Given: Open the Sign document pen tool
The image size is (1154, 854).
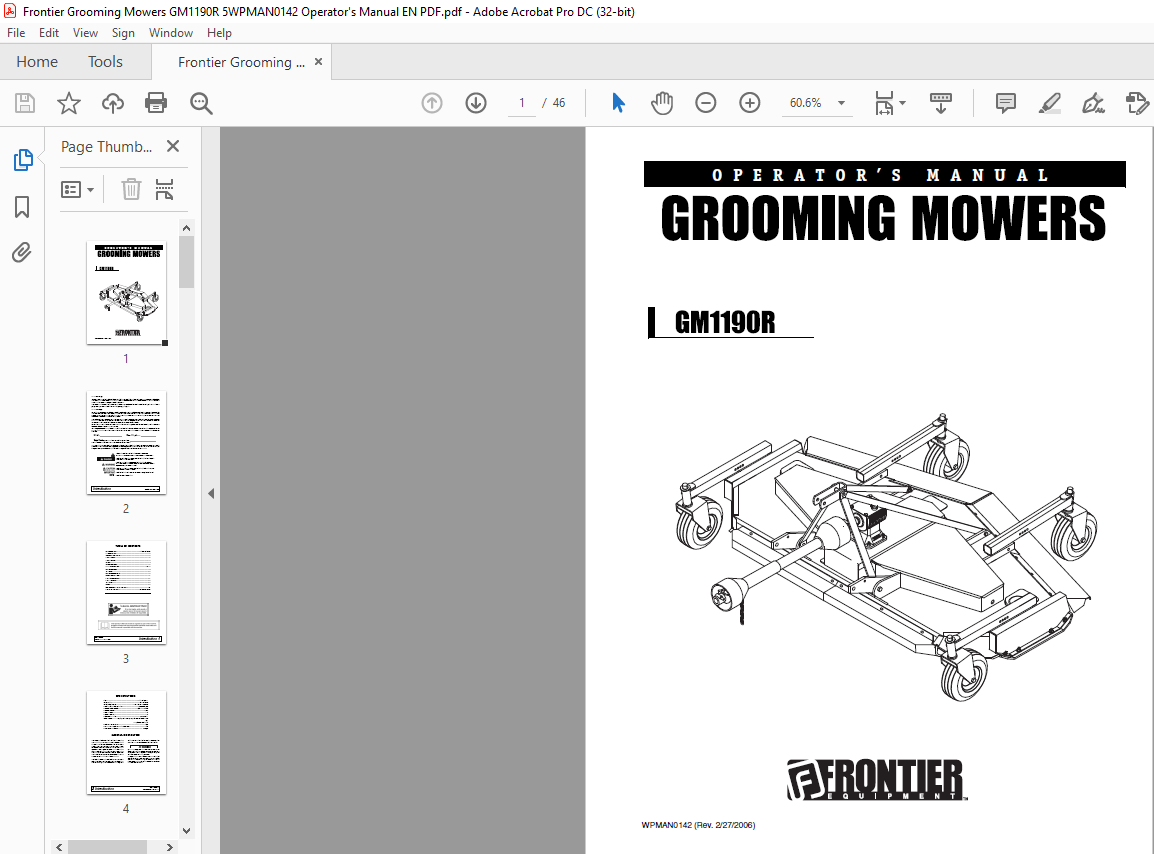Looking at the screenshot, I should point(1094,103).
